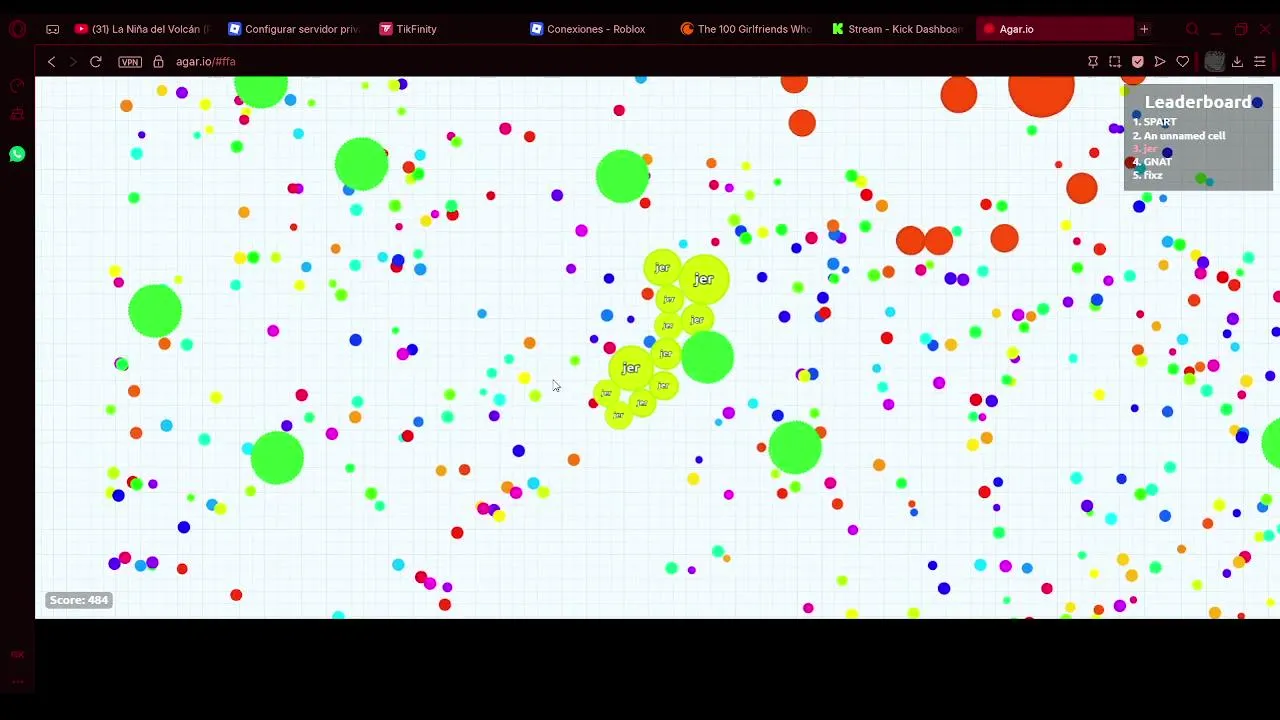Switch to Stream - Kick Dashboard tab

[897, 29]
